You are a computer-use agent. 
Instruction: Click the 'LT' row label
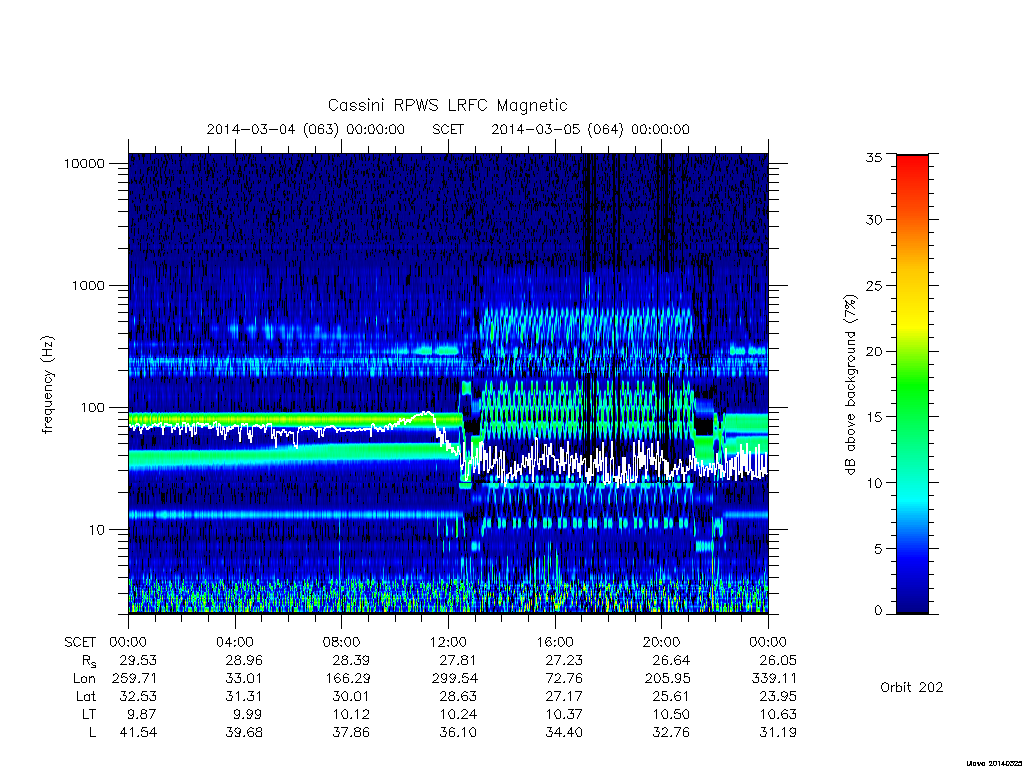(88, 714)
